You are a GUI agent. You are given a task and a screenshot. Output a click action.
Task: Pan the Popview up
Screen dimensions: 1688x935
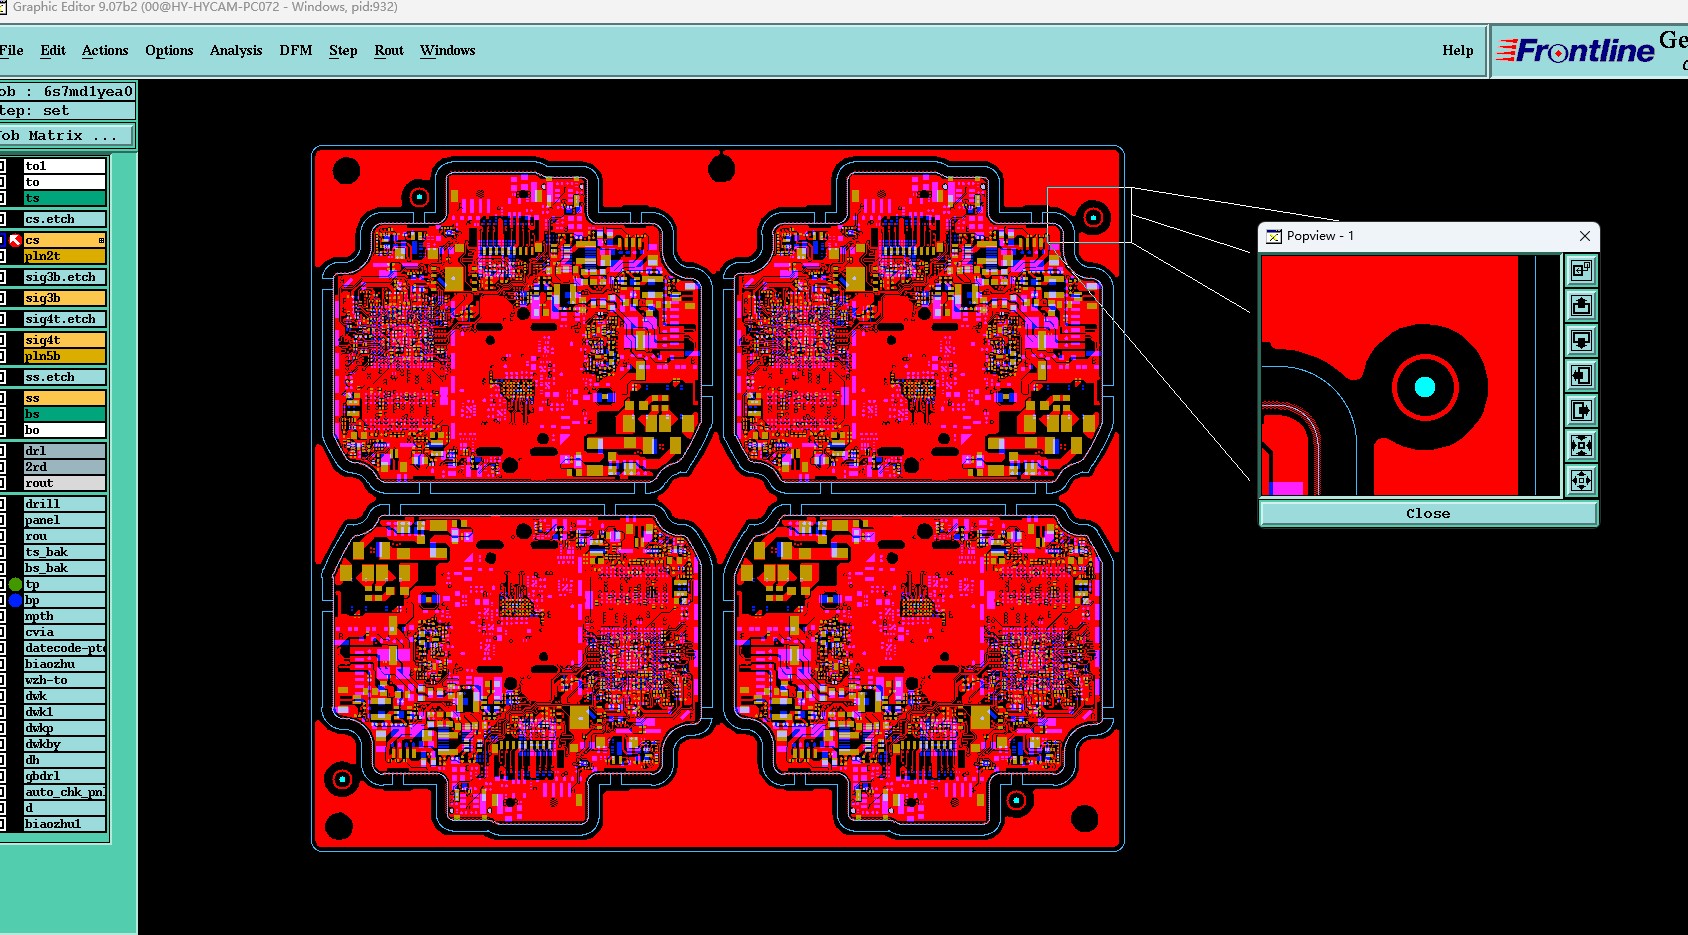point(1581,305)
